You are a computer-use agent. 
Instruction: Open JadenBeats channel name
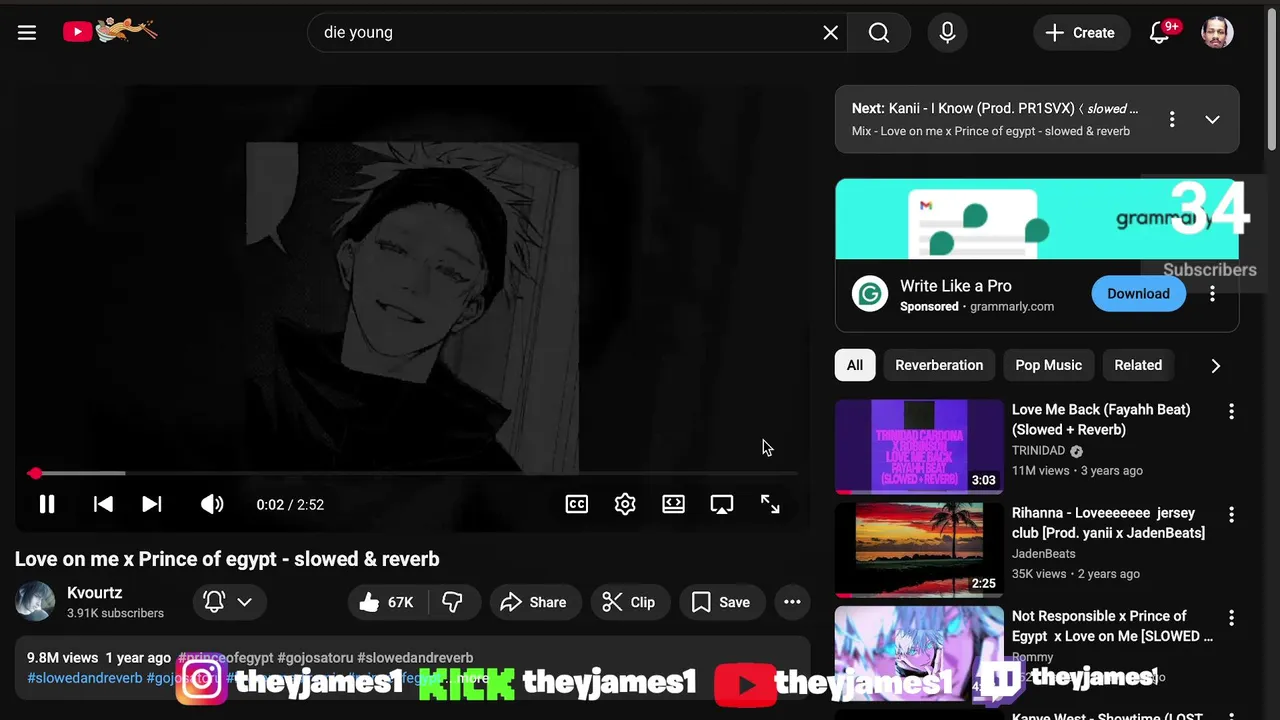click(x=1044, y=554)
